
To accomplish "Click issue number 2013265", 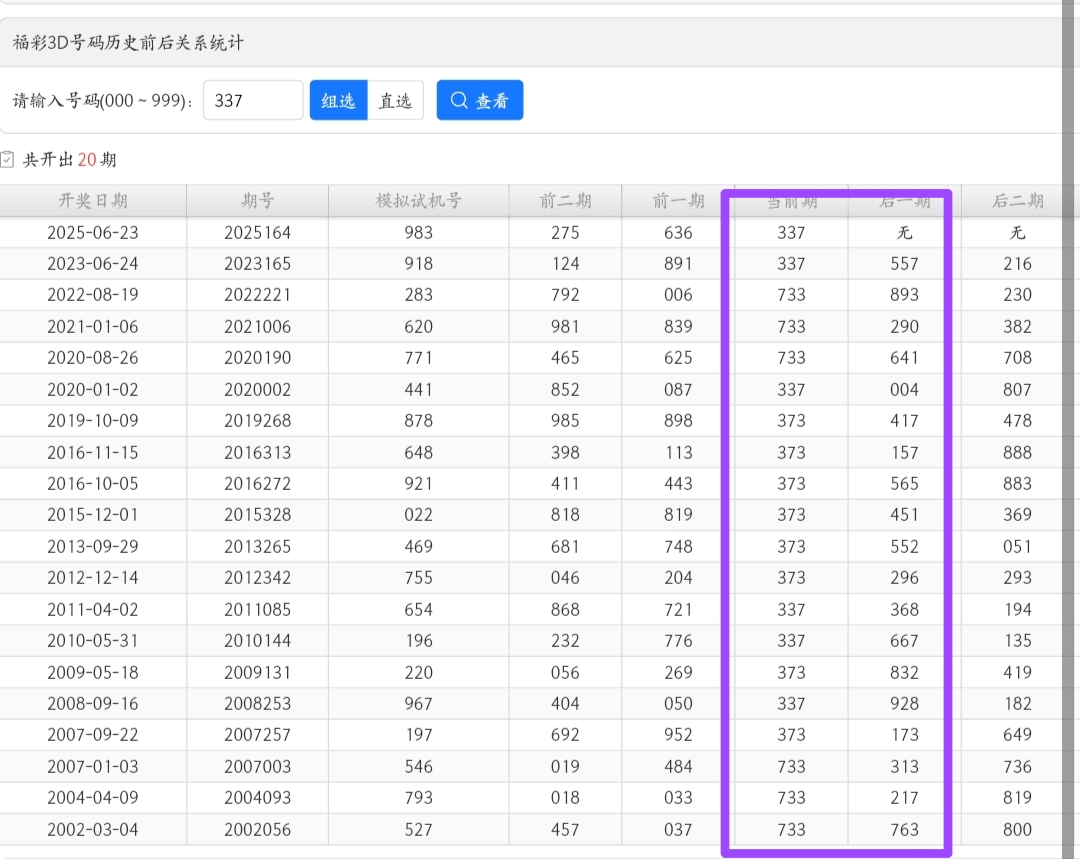I will pos(258,547).
